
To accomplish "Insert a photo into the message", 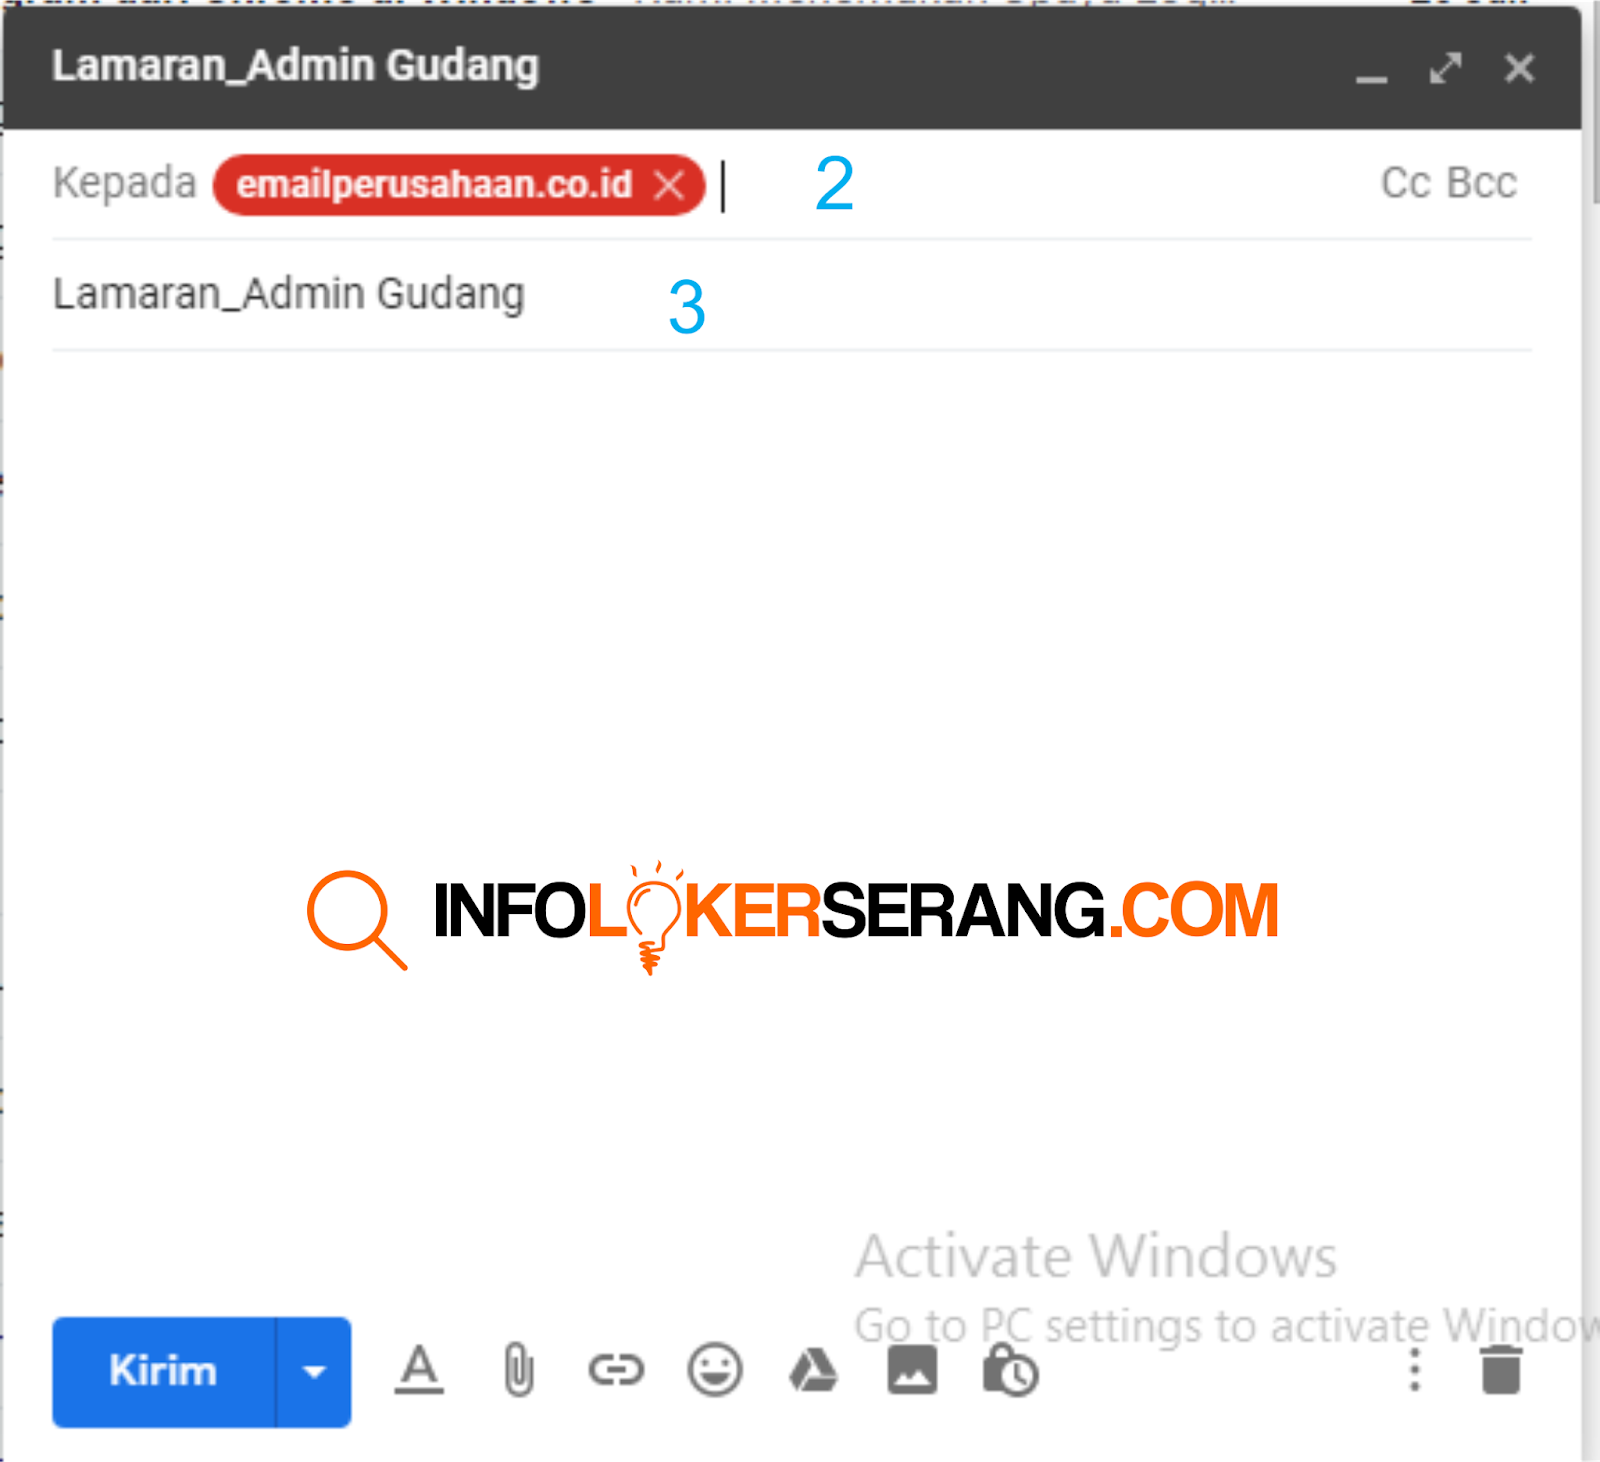I will click(910, 1372).
